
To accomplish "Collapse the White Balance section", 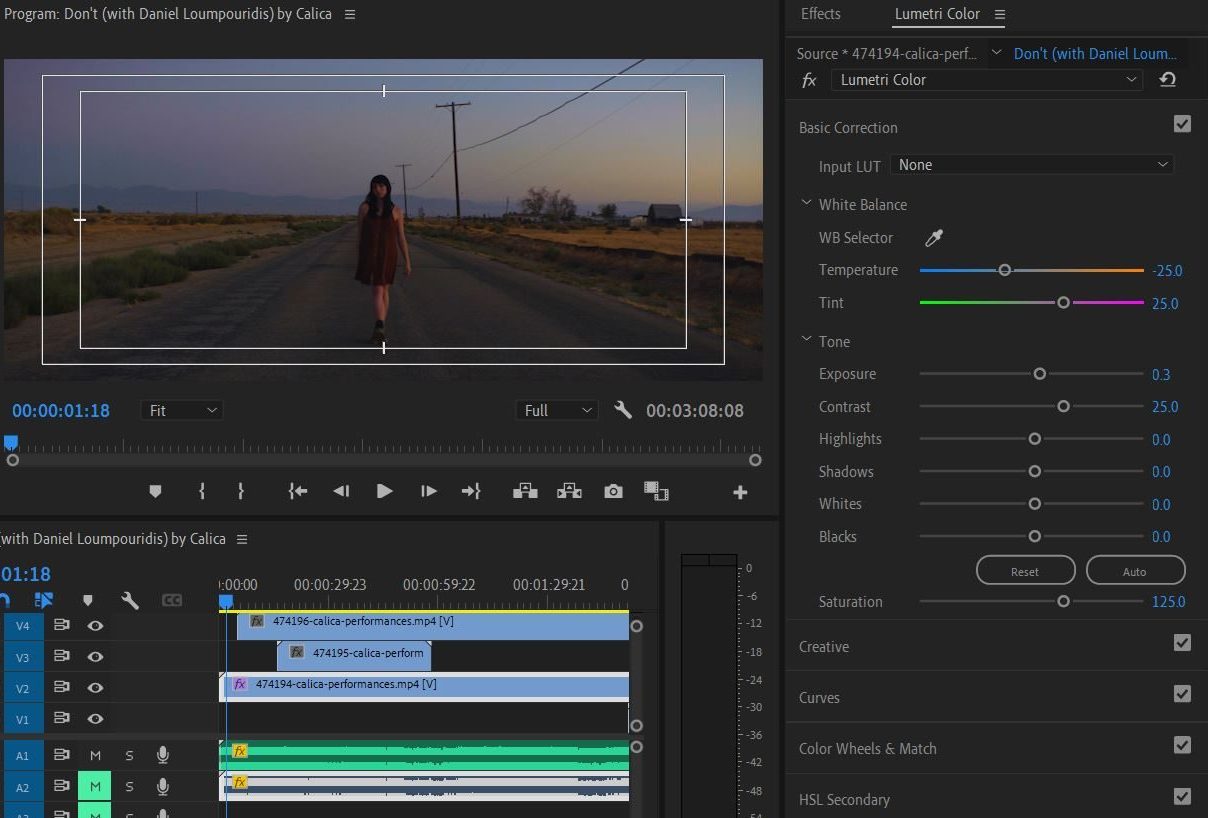I will pyautogui.click(x=806, y=203).
